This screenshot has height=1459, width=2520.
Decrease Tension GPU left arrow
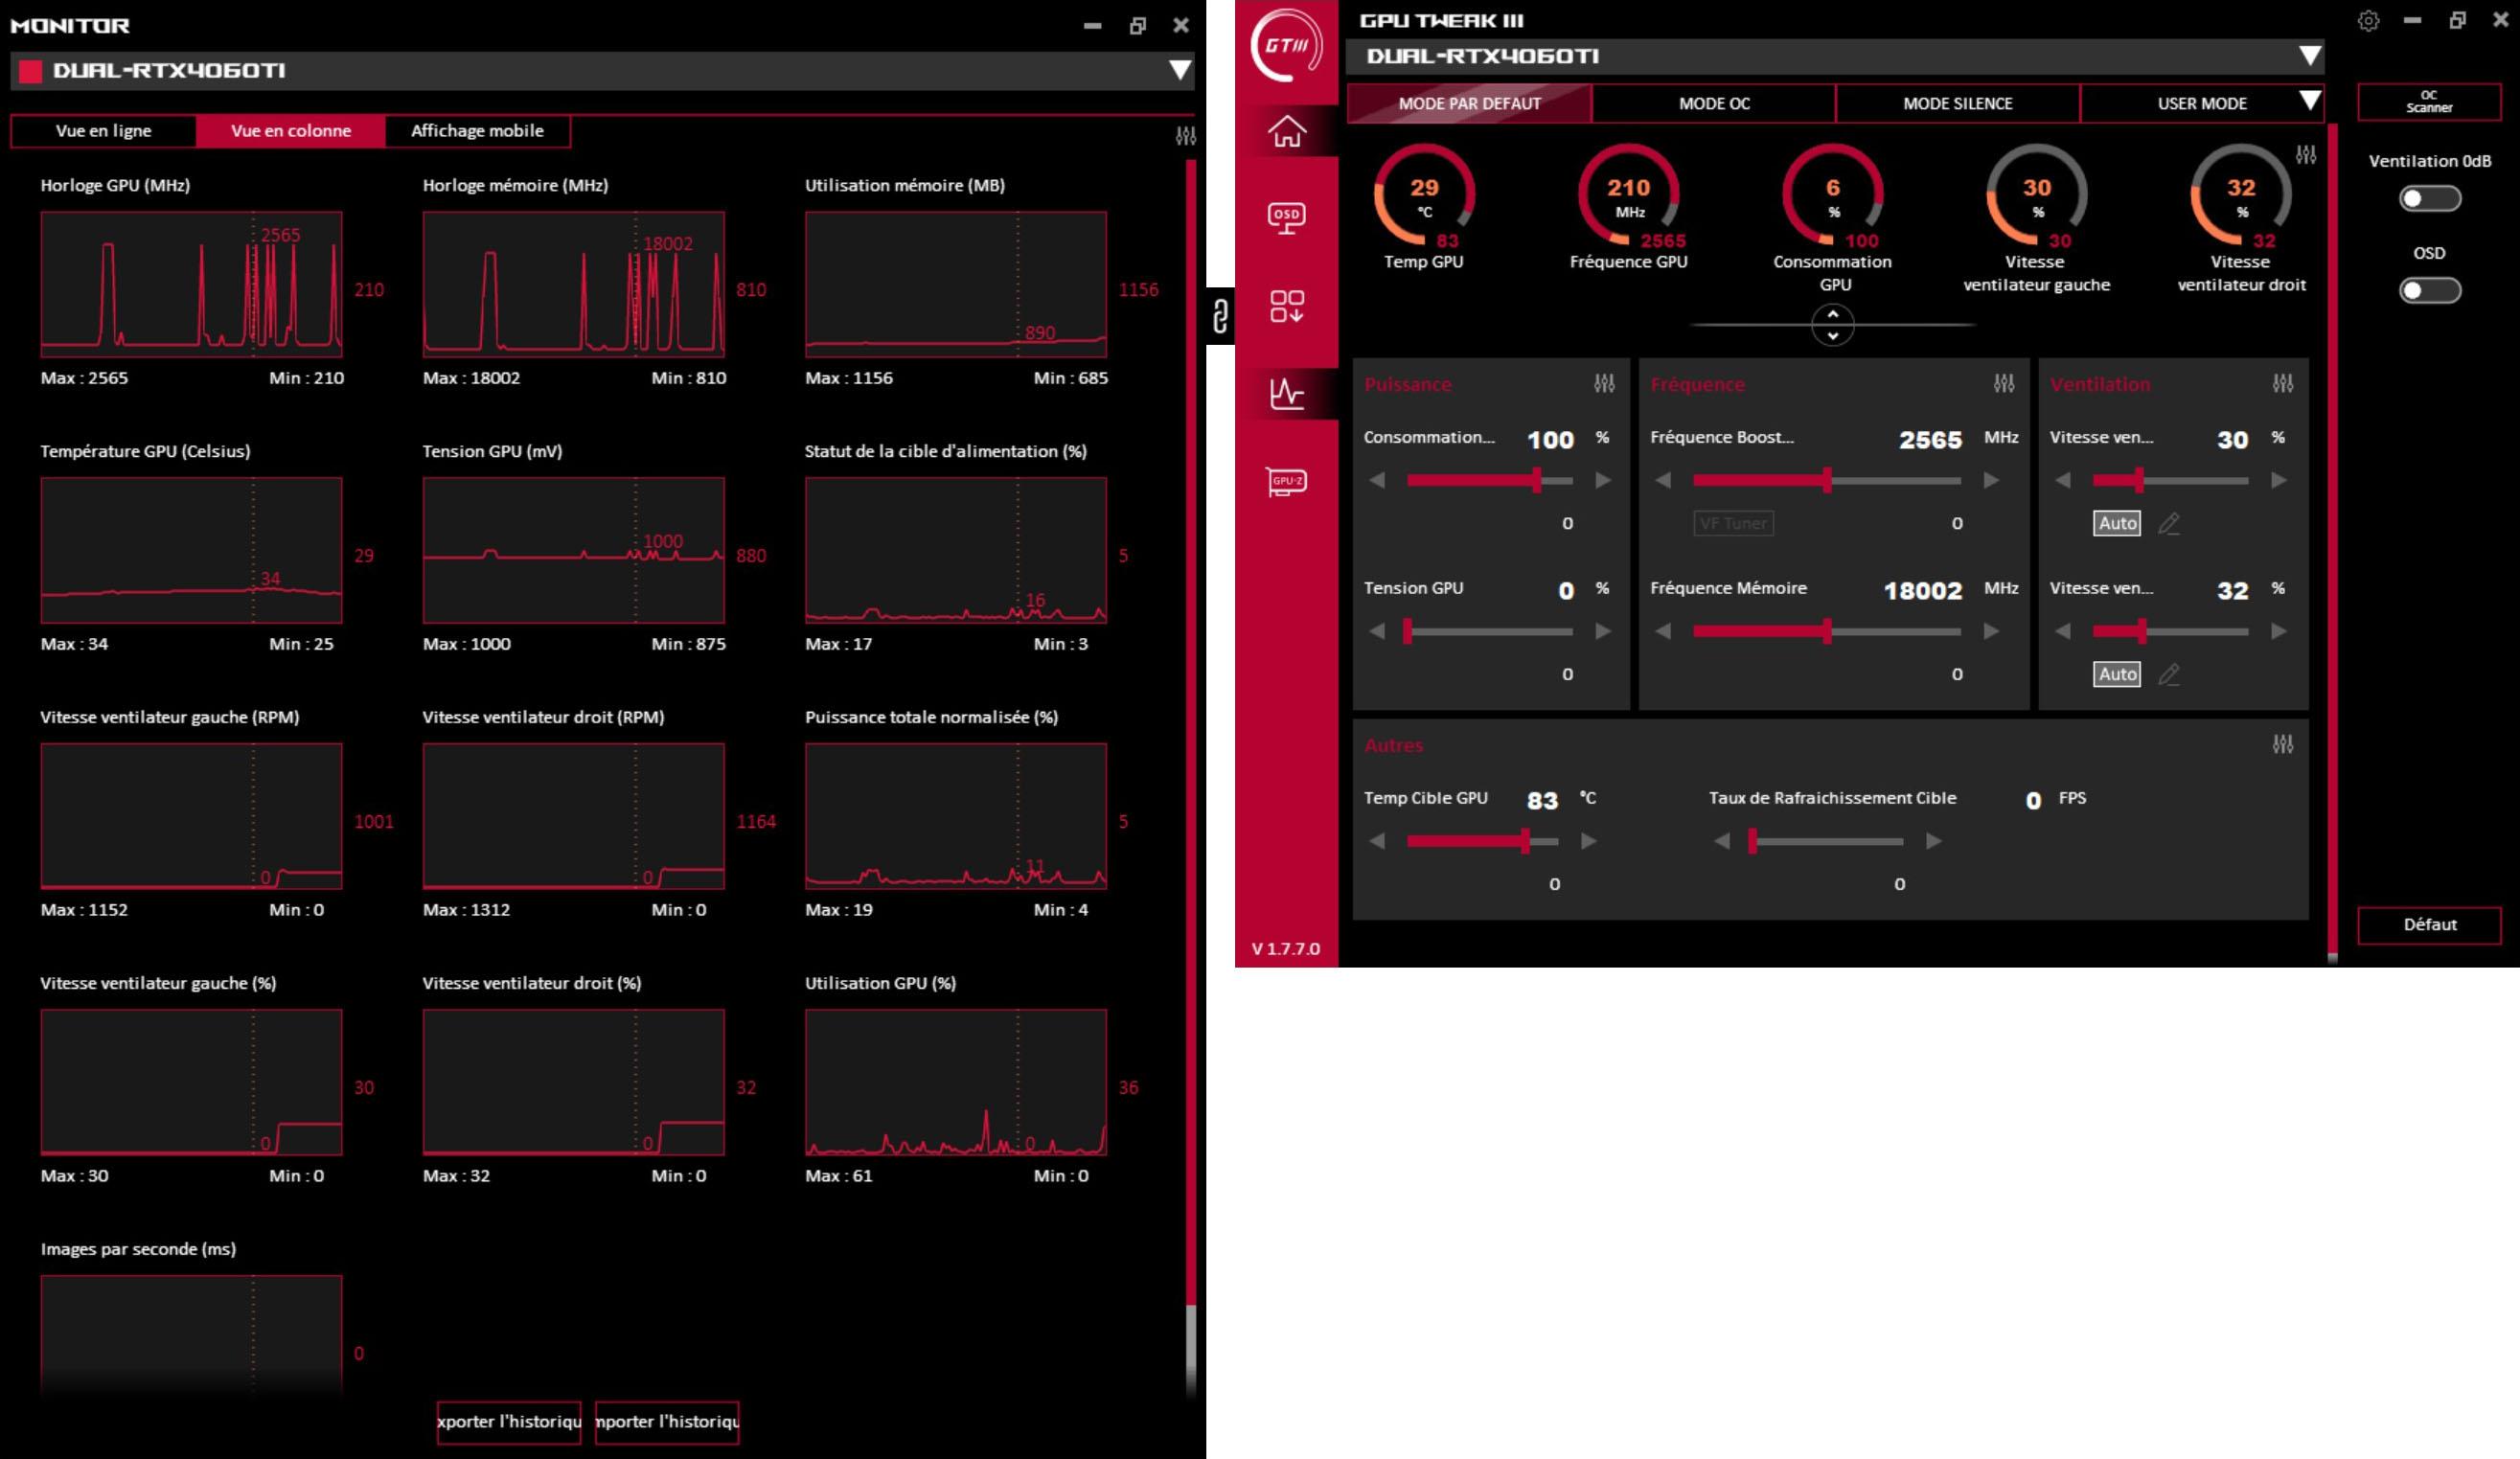(1377, 631)
